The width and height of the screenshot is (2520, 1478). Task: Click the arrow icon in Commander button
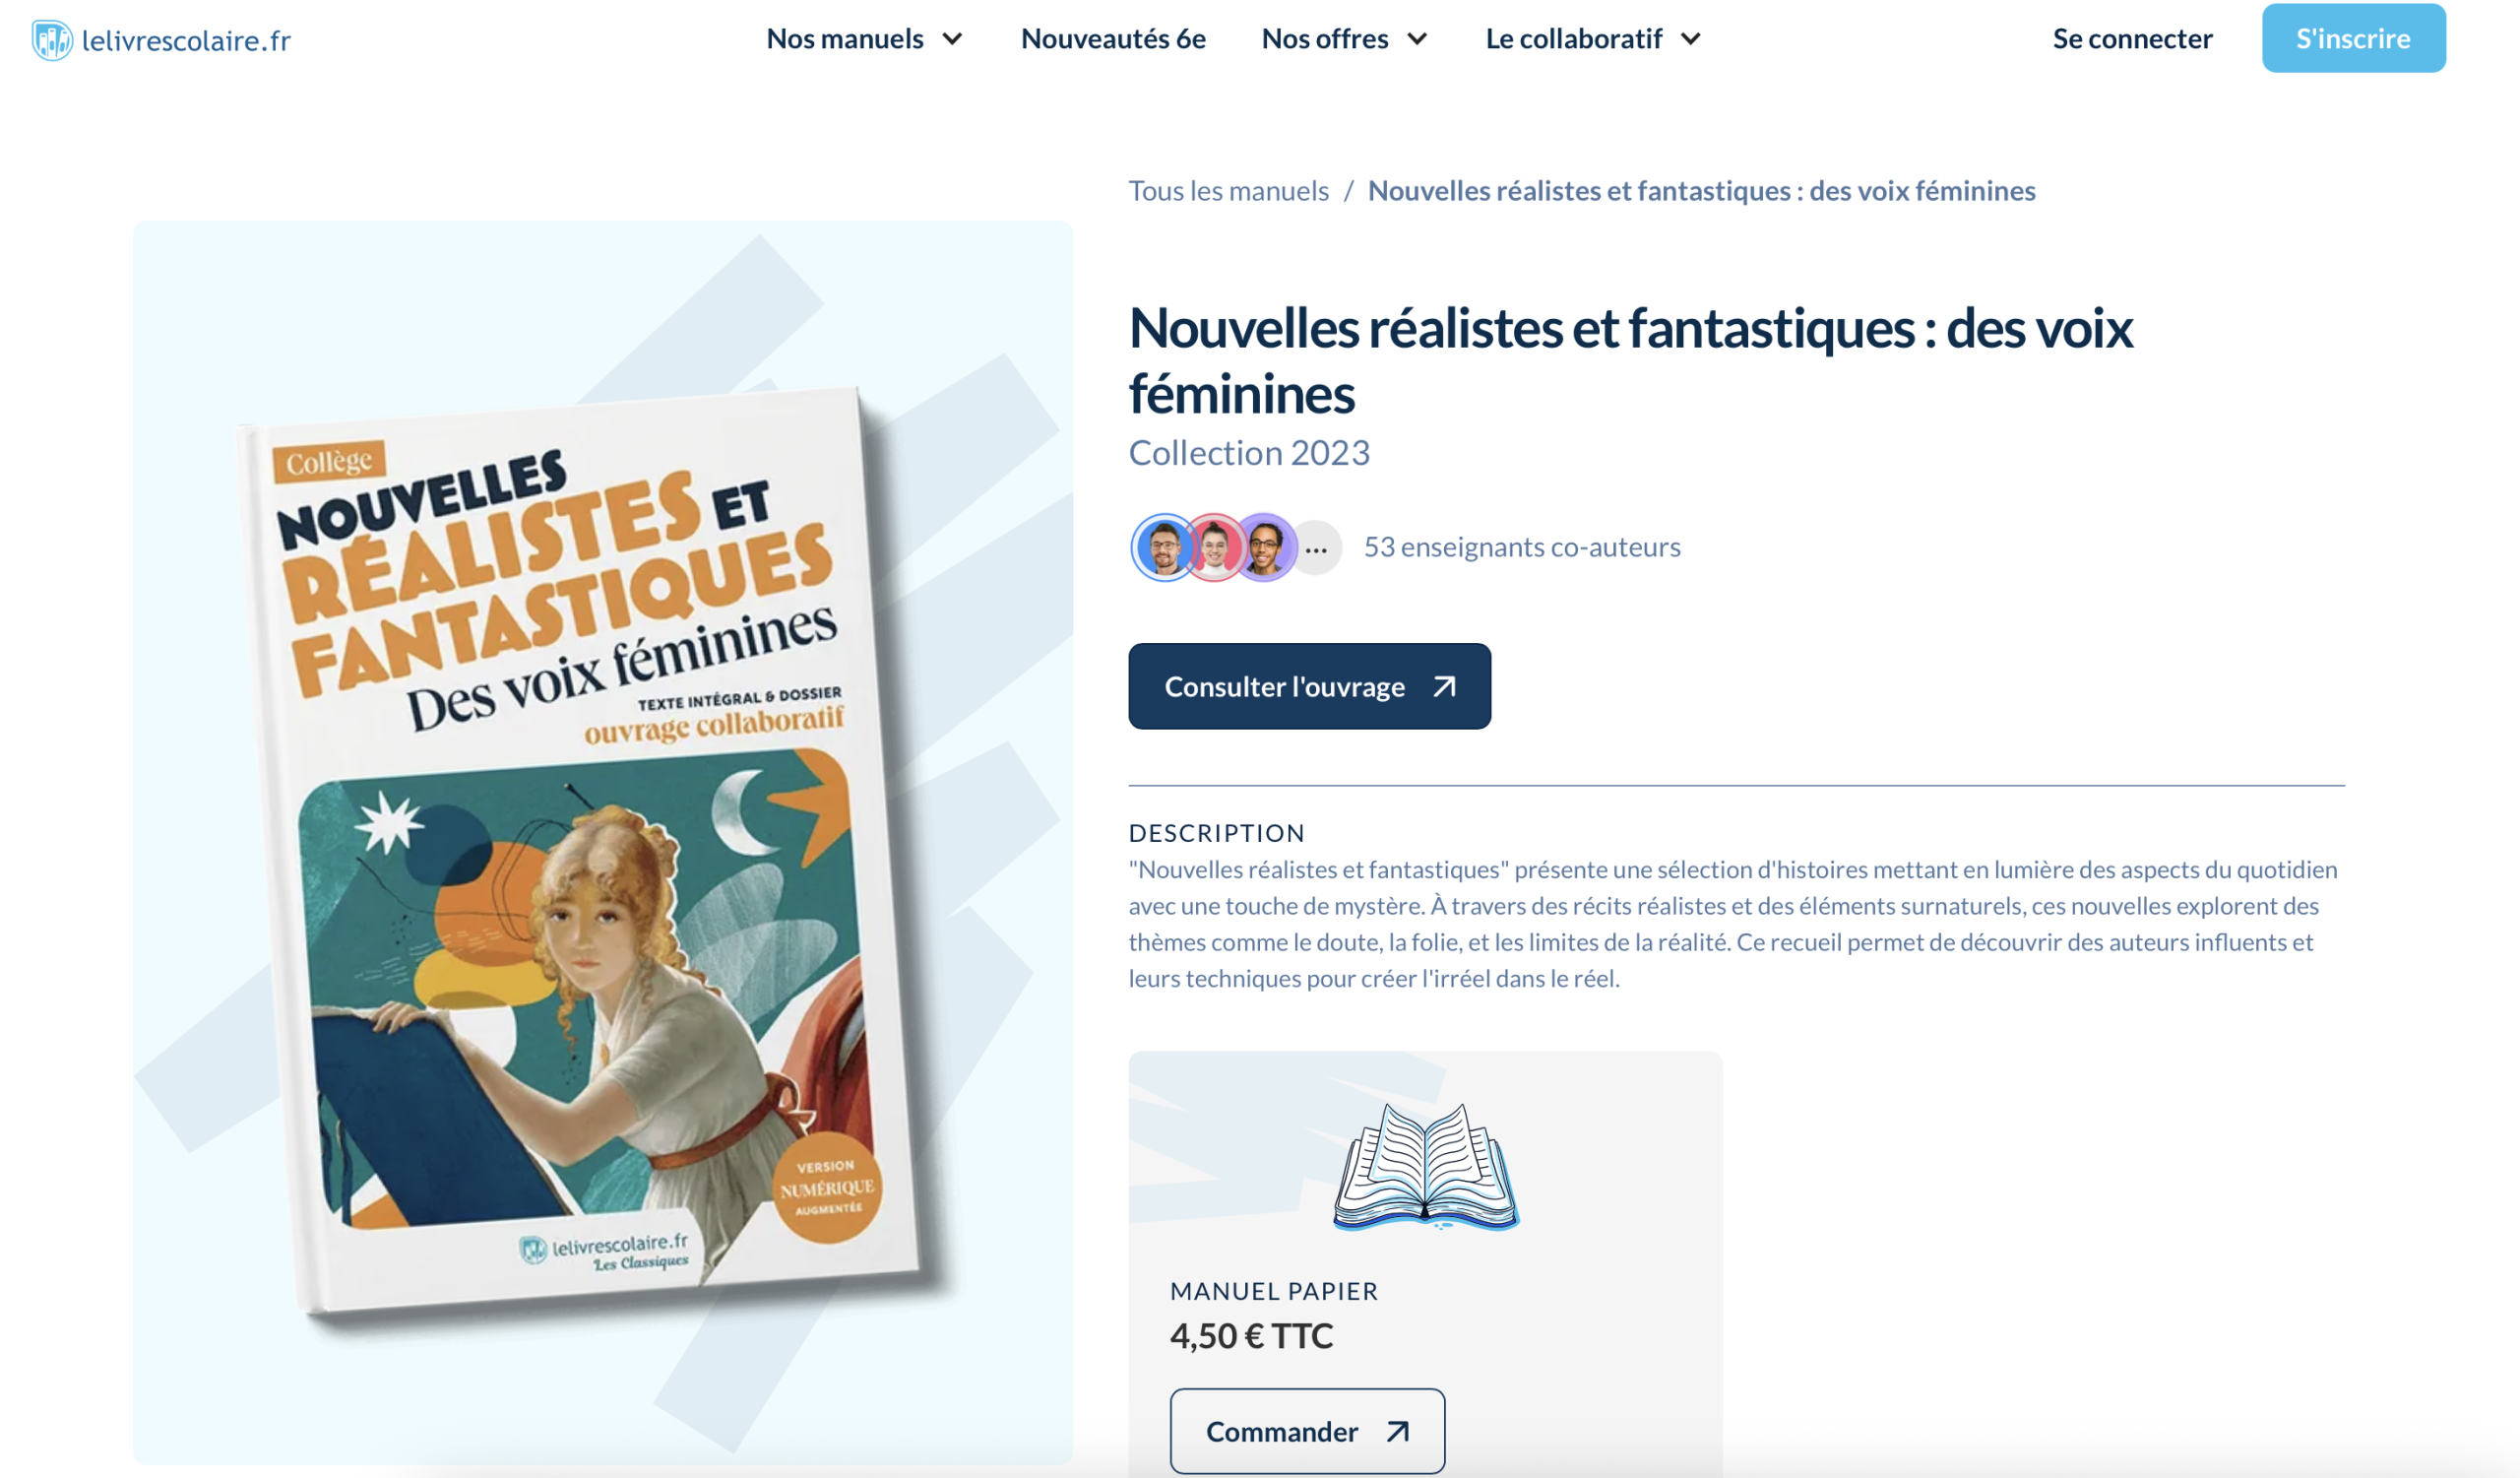click(1398, 1432)
